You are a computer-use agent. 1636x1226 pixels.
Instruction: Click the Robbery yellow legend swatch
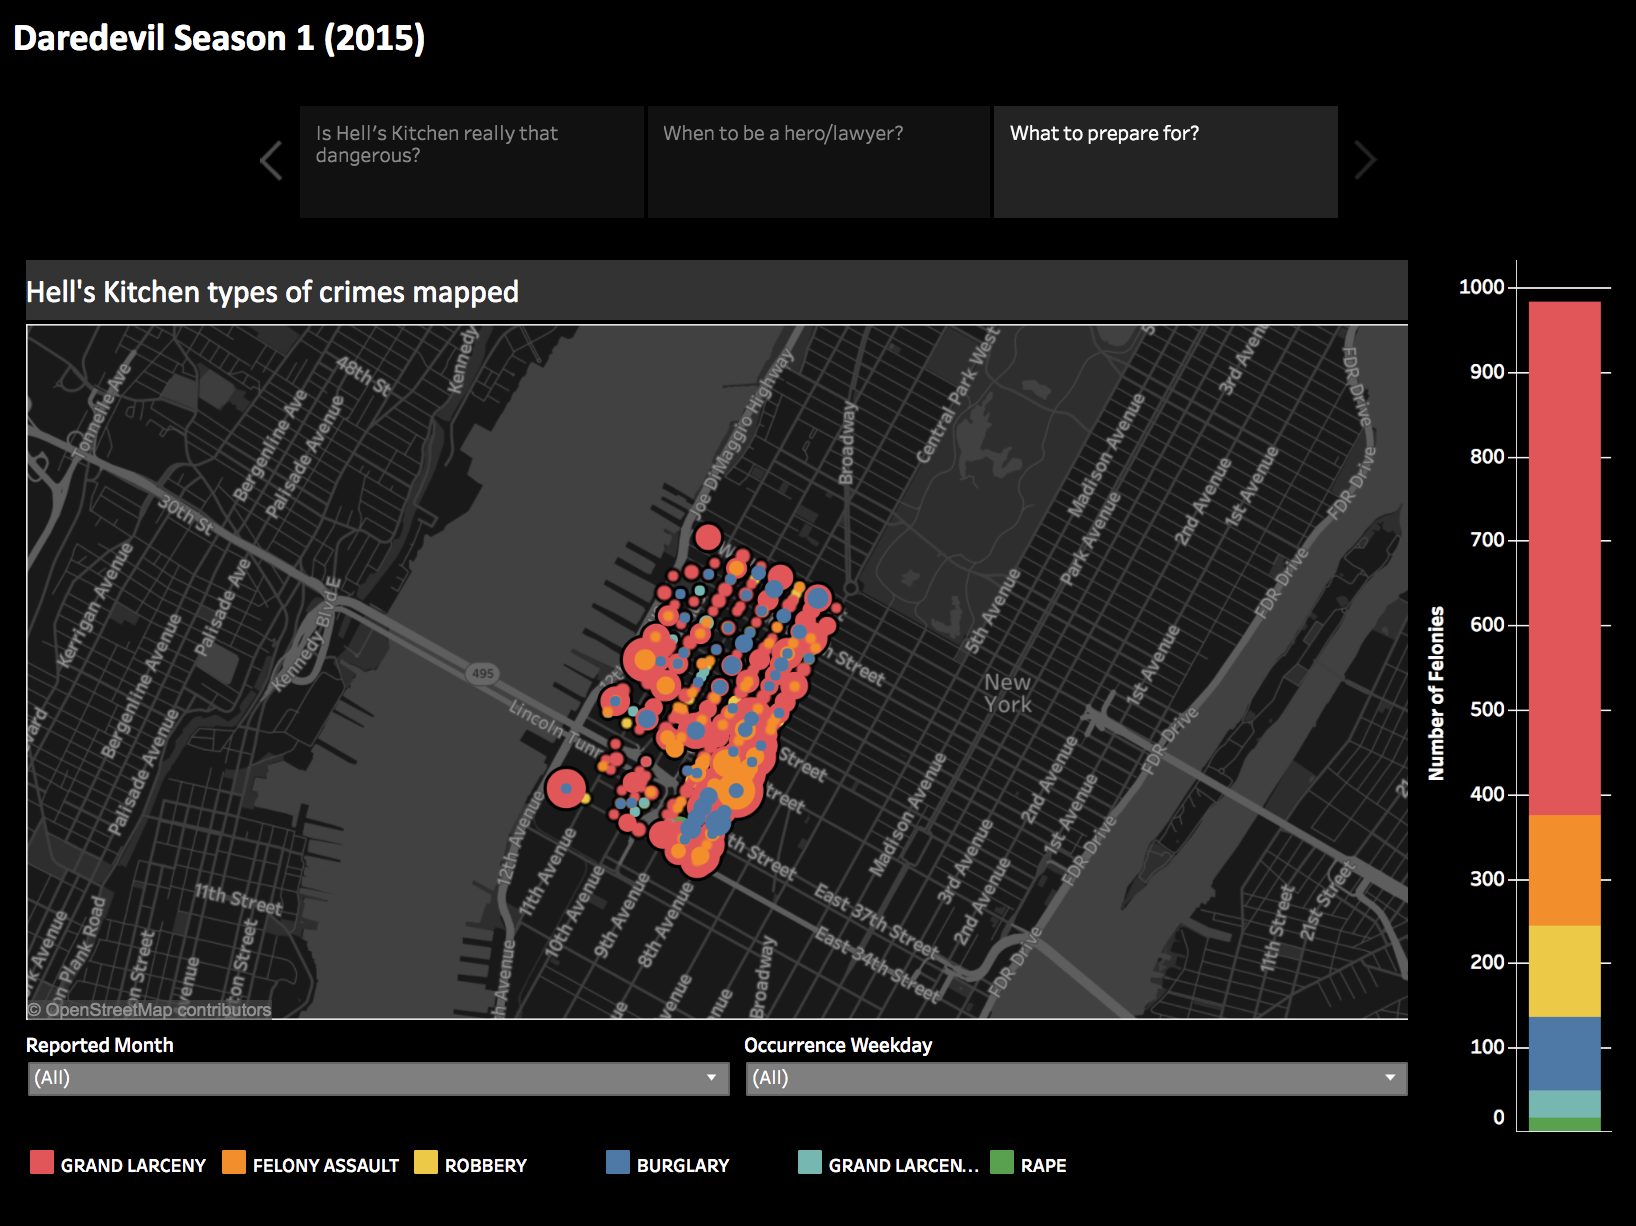(x=426, y=1162)
